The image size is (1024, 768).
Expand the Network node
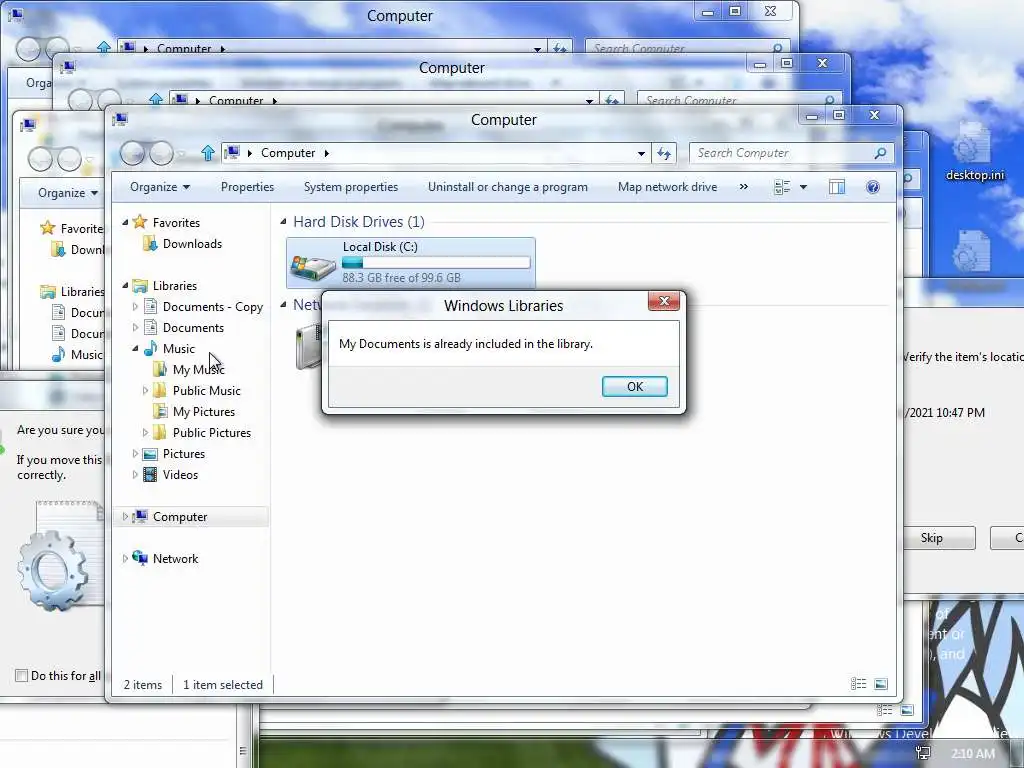(x=125, y=558)
